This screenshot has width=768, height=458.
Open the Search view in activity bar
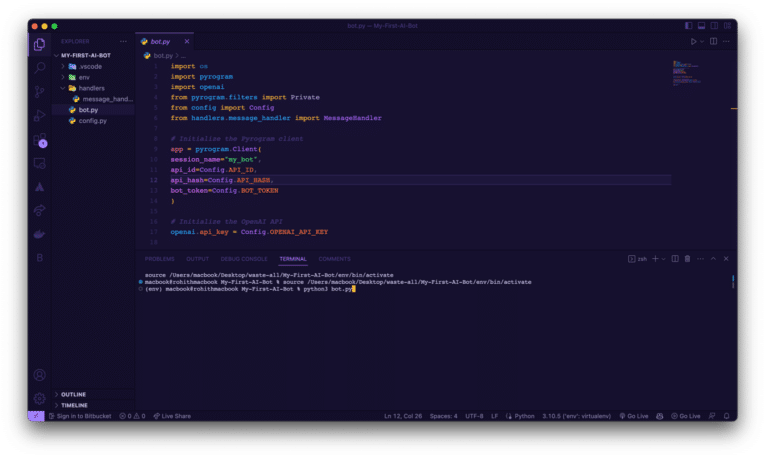pos(39,68)
